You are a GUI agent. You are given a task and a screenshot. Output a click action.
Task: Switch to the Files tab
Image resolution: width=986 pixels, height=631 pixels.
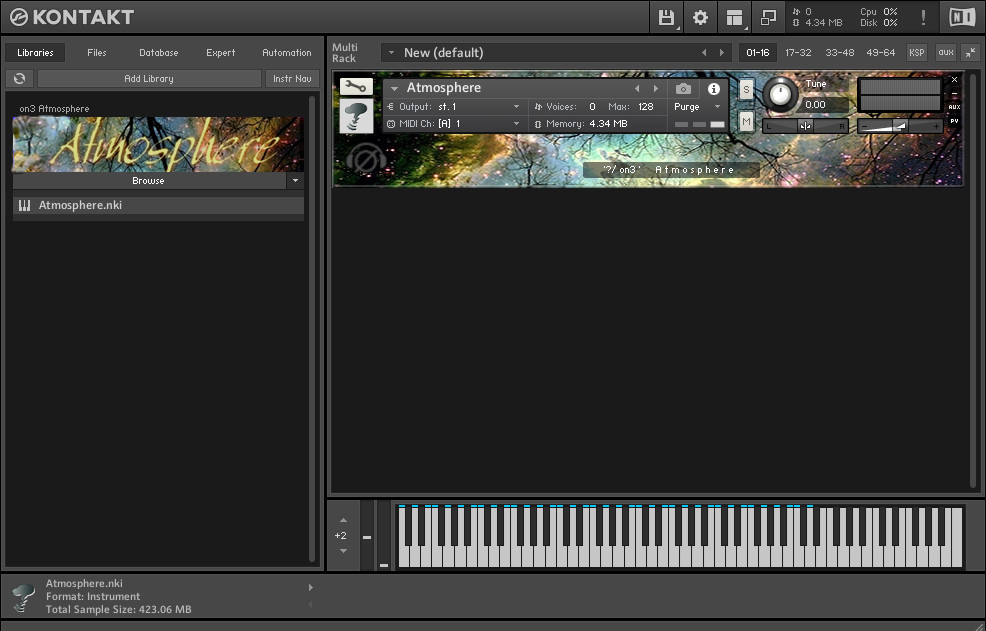pyautogui.click(x=97, y=53)
